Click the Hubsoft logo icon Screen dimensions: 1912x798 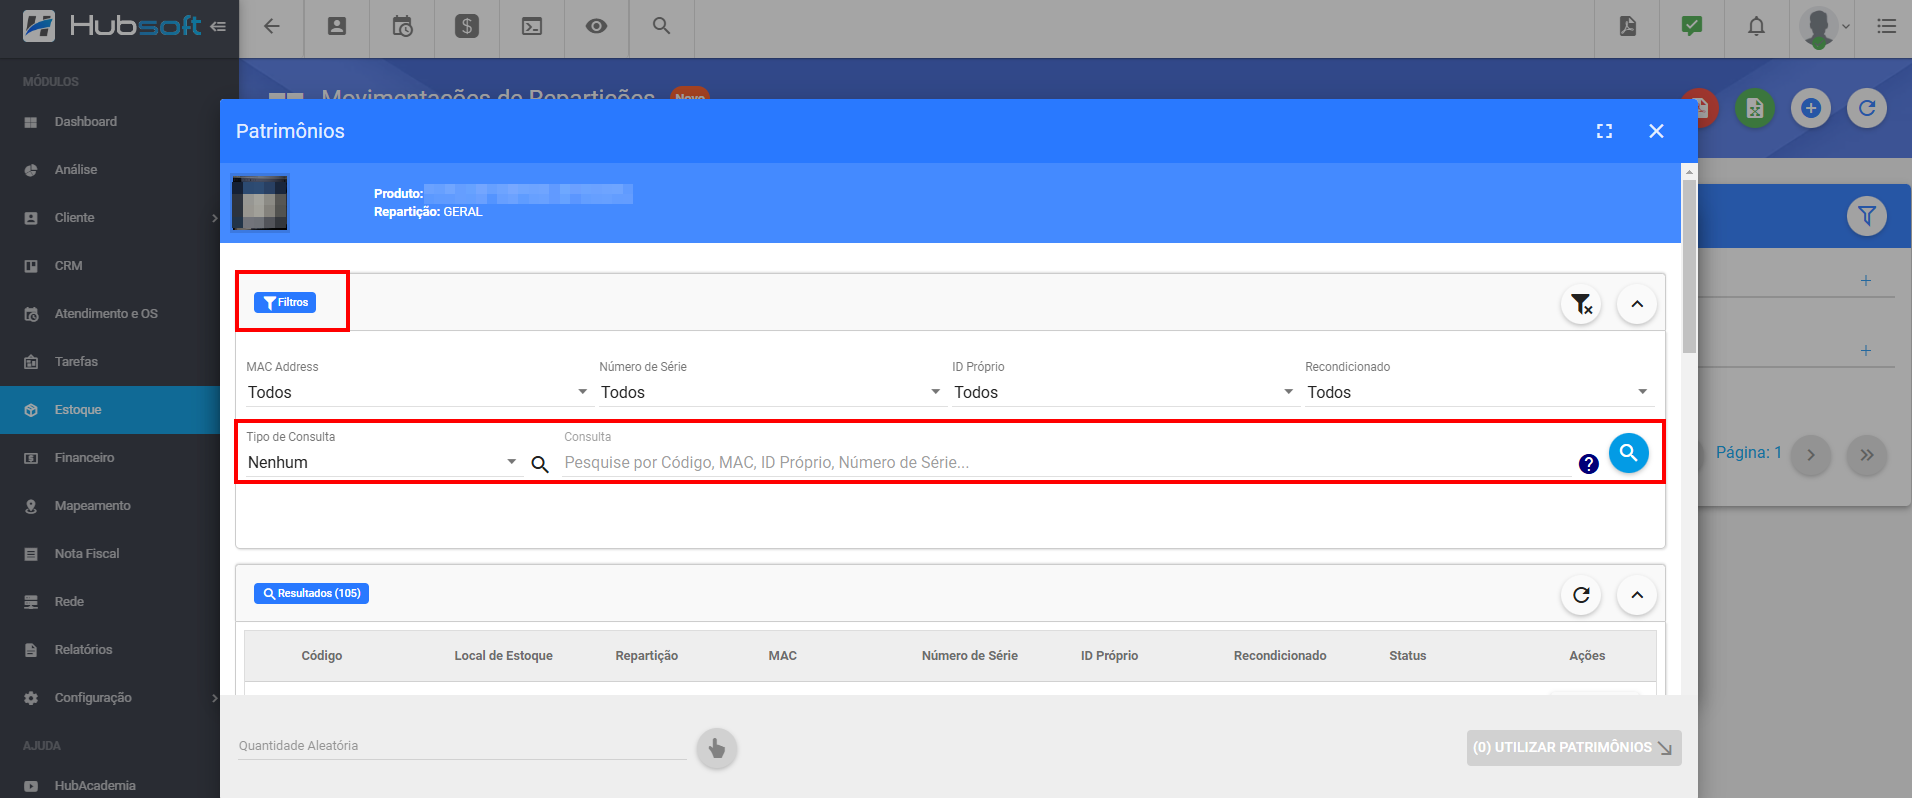coord(39,25)
